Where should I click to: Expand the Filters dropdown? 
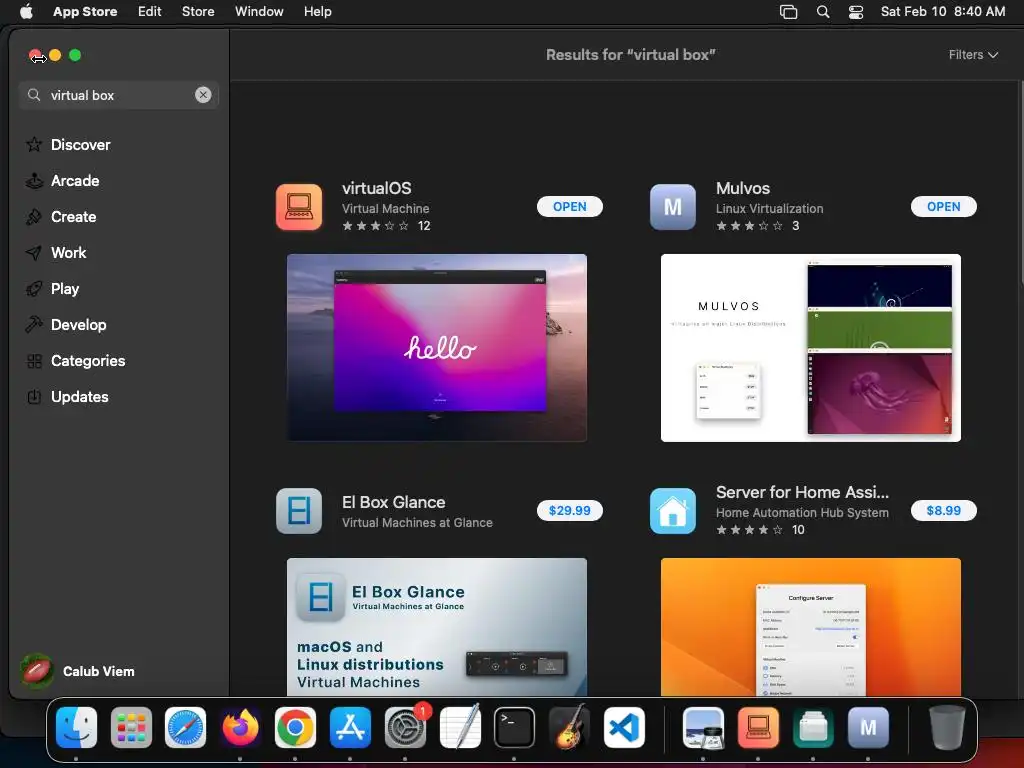point(973,55)
